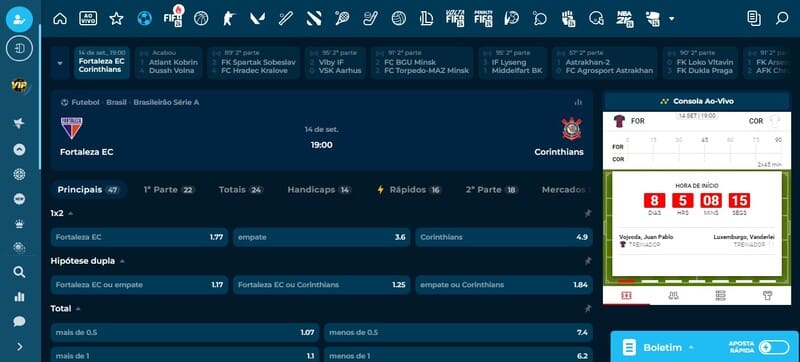The width and height of the screenshot is (800, 362).
Task: Expand the live matches list dropdown
Action: point(60,63)
